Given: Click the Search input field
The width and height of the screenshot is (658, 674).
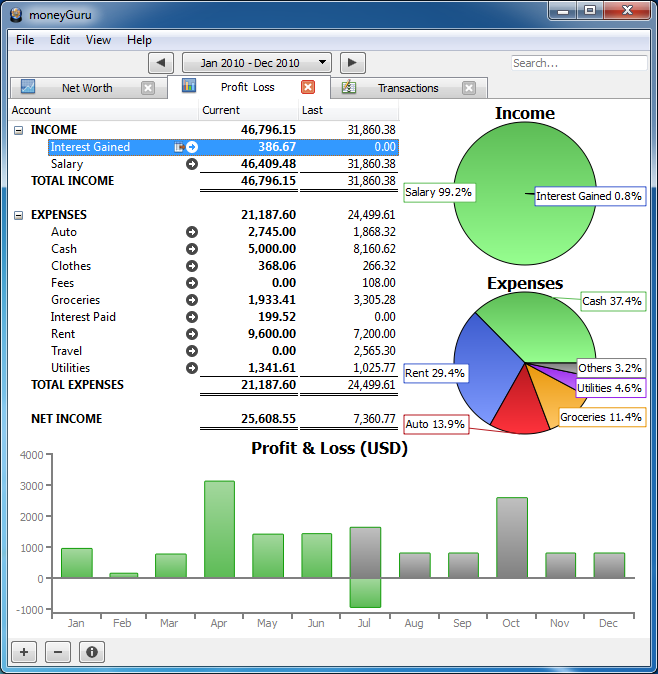Looking at the screenshot, I should (x=579, y=63).
